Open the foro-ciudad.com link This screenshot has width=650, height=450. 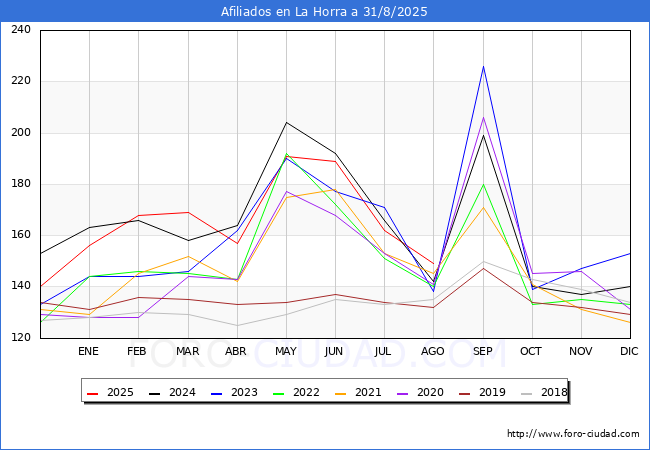(x=573, y=434)
